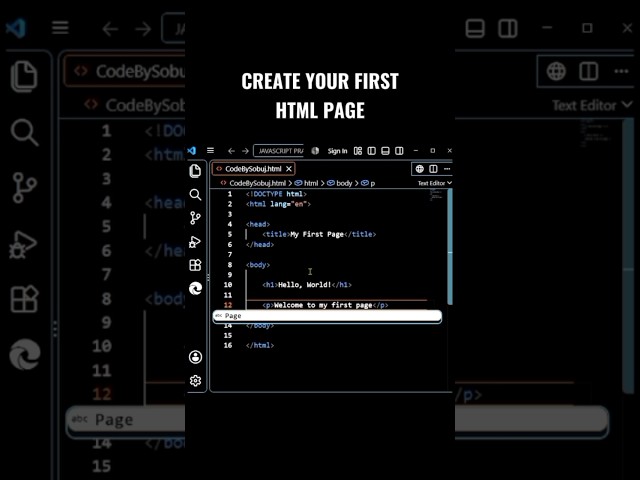This screenshot has height=480, width=640.
Task: Toggle the primary side bar in the center window
Action: pos(371,151)
